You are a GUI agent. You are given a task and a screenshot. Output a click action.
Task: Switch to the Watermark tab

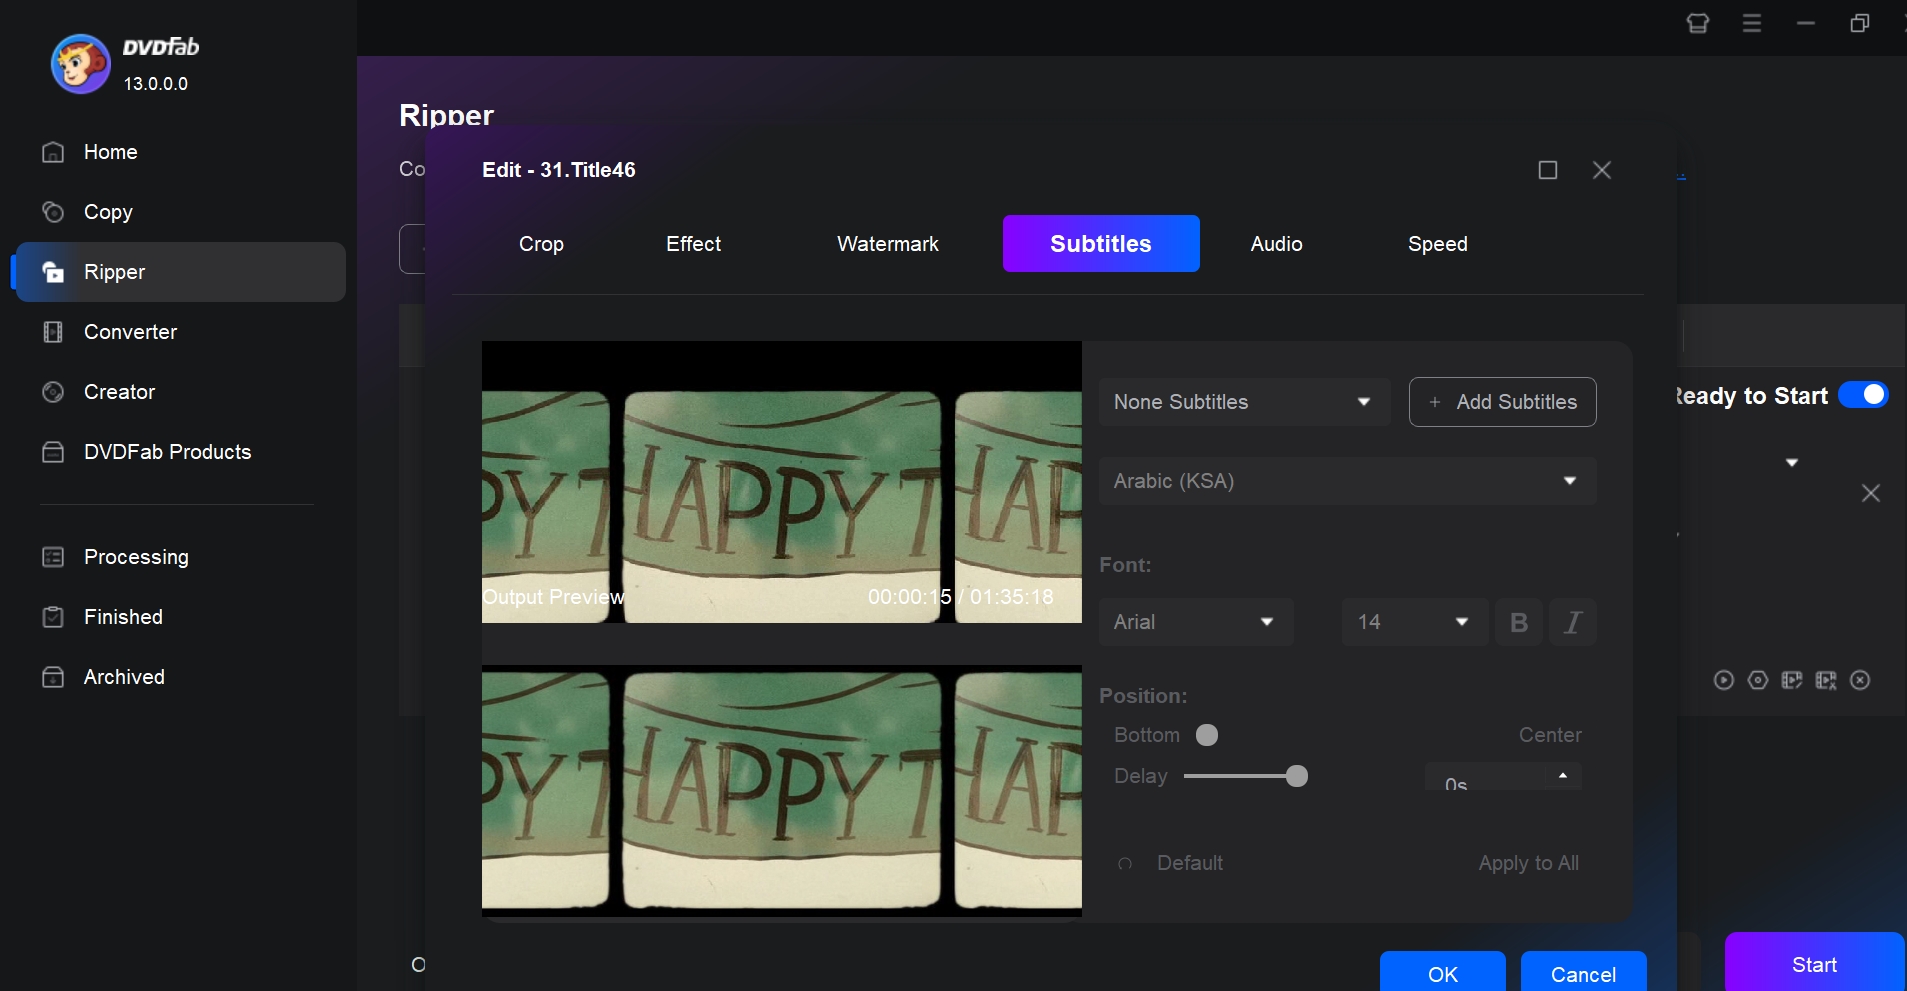[886, 244]
